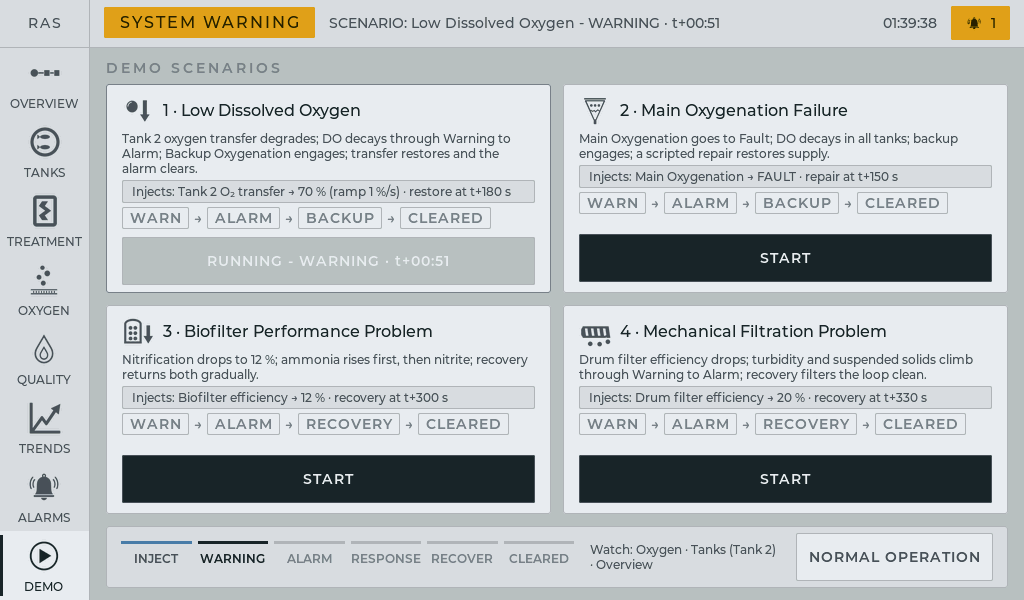The height and width of the screenshot is (600, 1024).
Task: Select the Response phase step
Action: 386,553
